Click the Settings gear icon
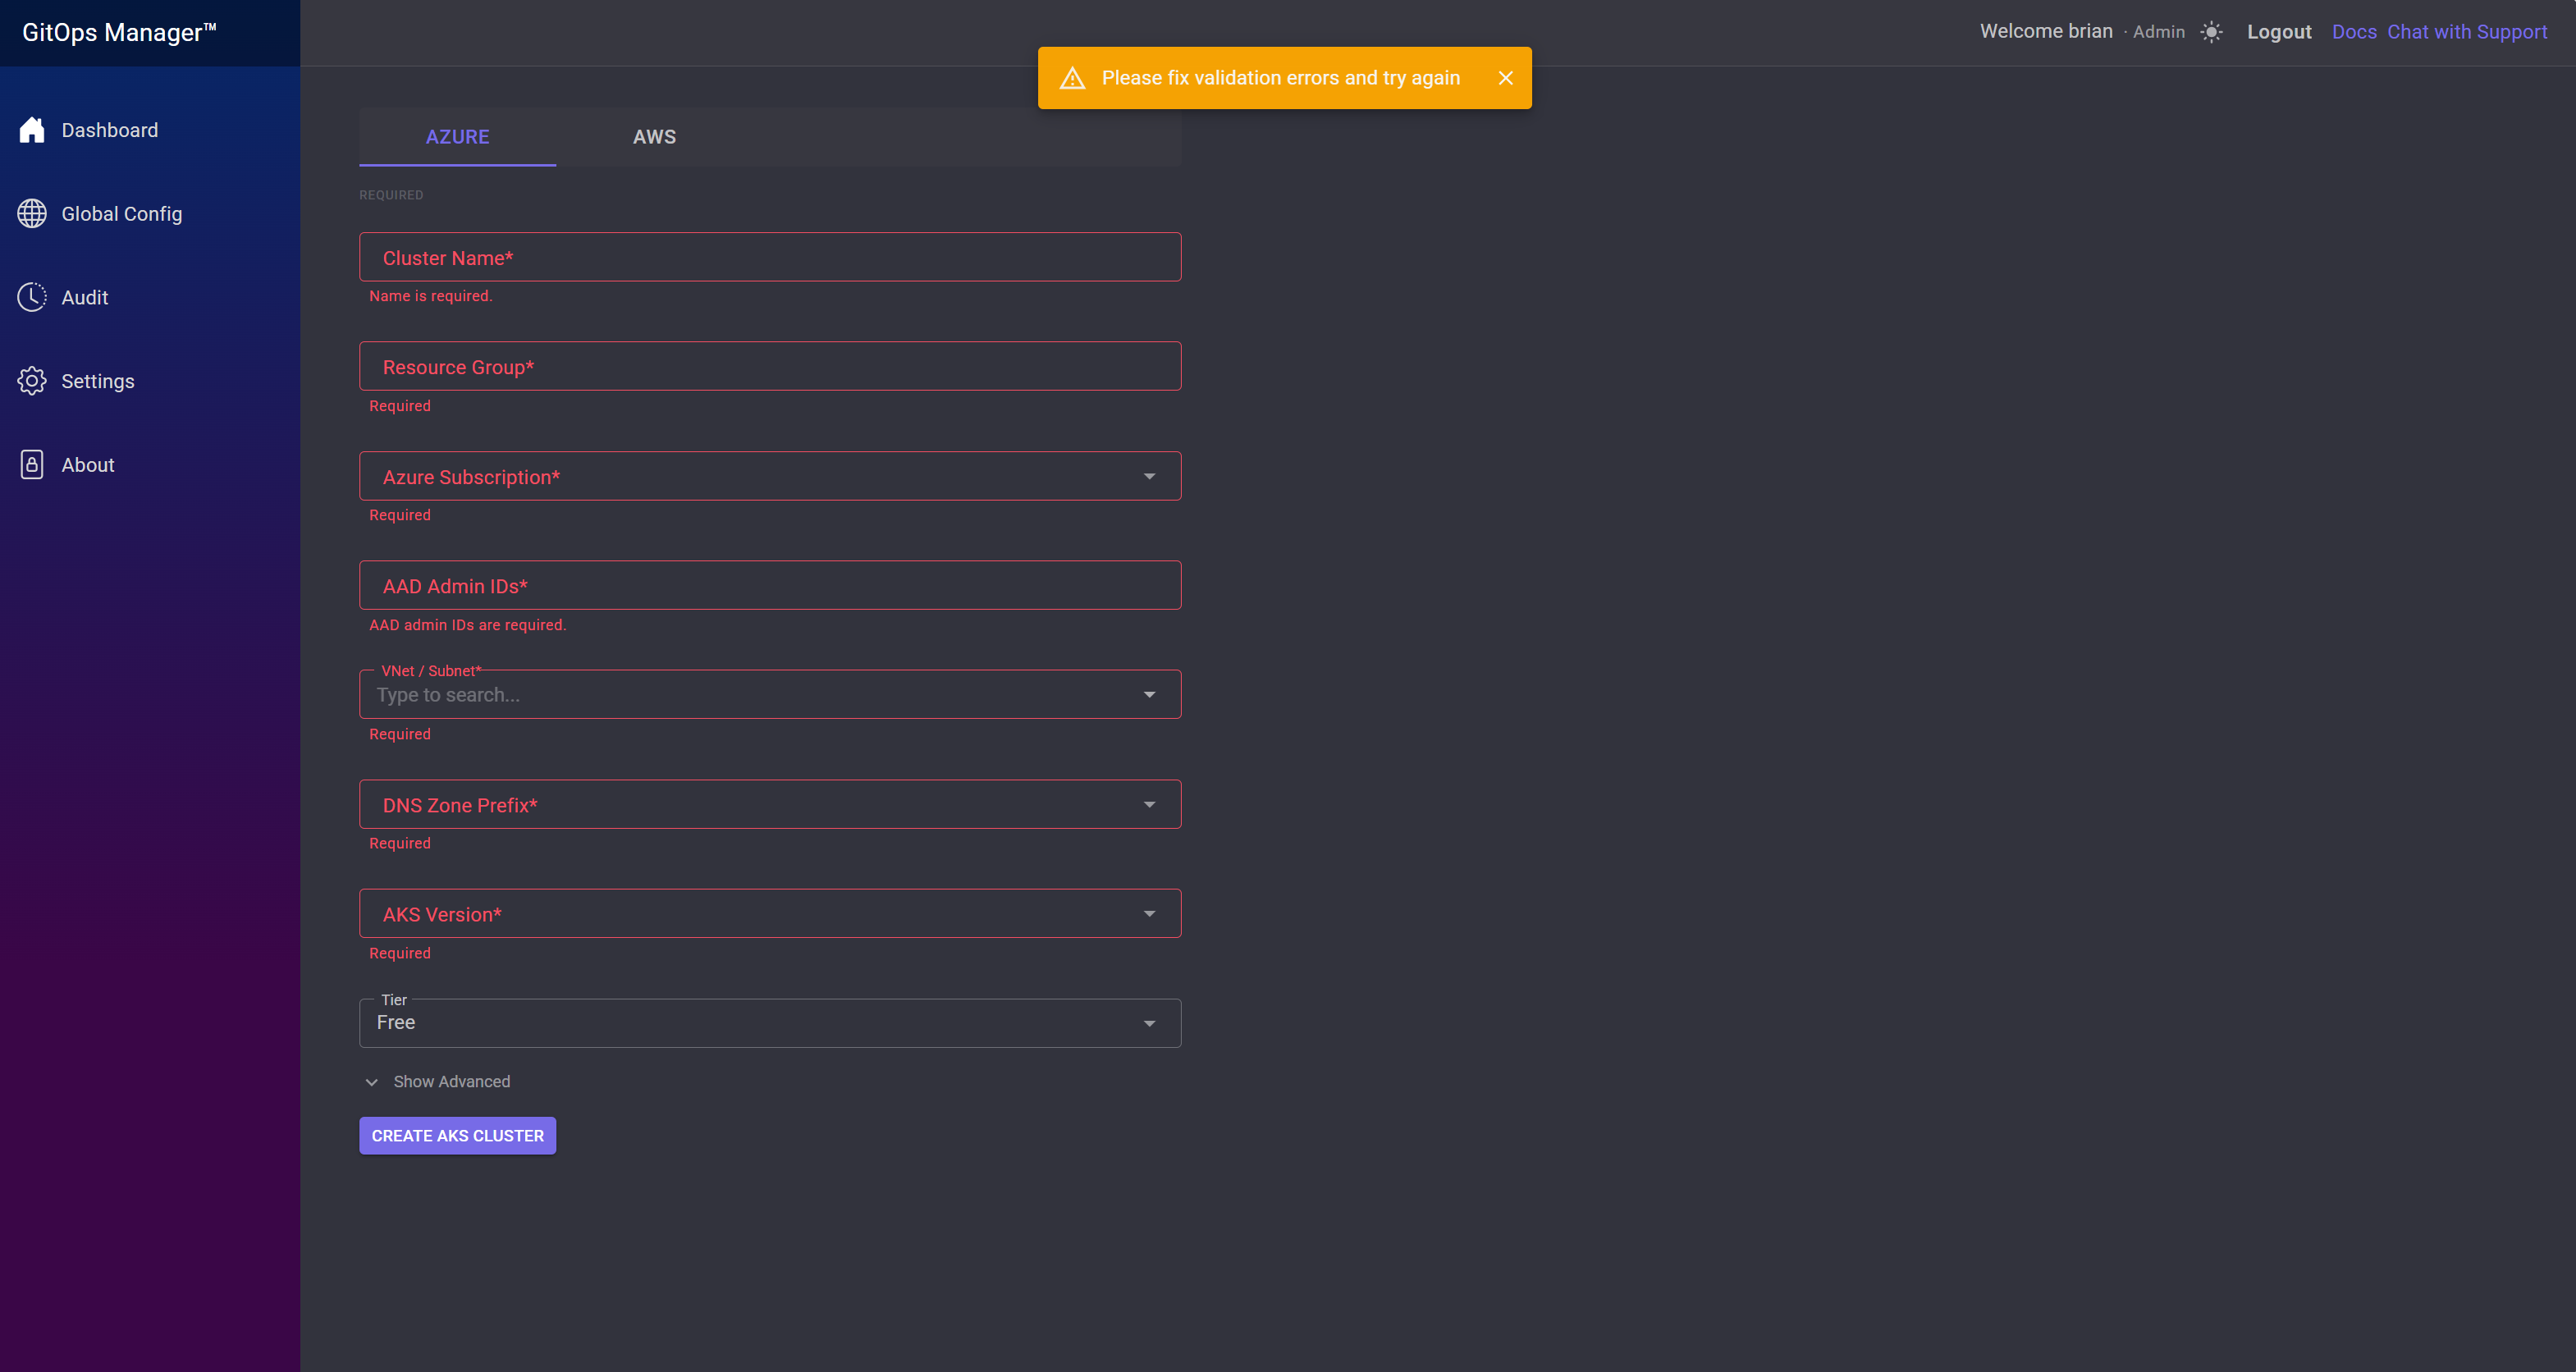Screen dimensions: 2576x1372 tap(32, 381)
